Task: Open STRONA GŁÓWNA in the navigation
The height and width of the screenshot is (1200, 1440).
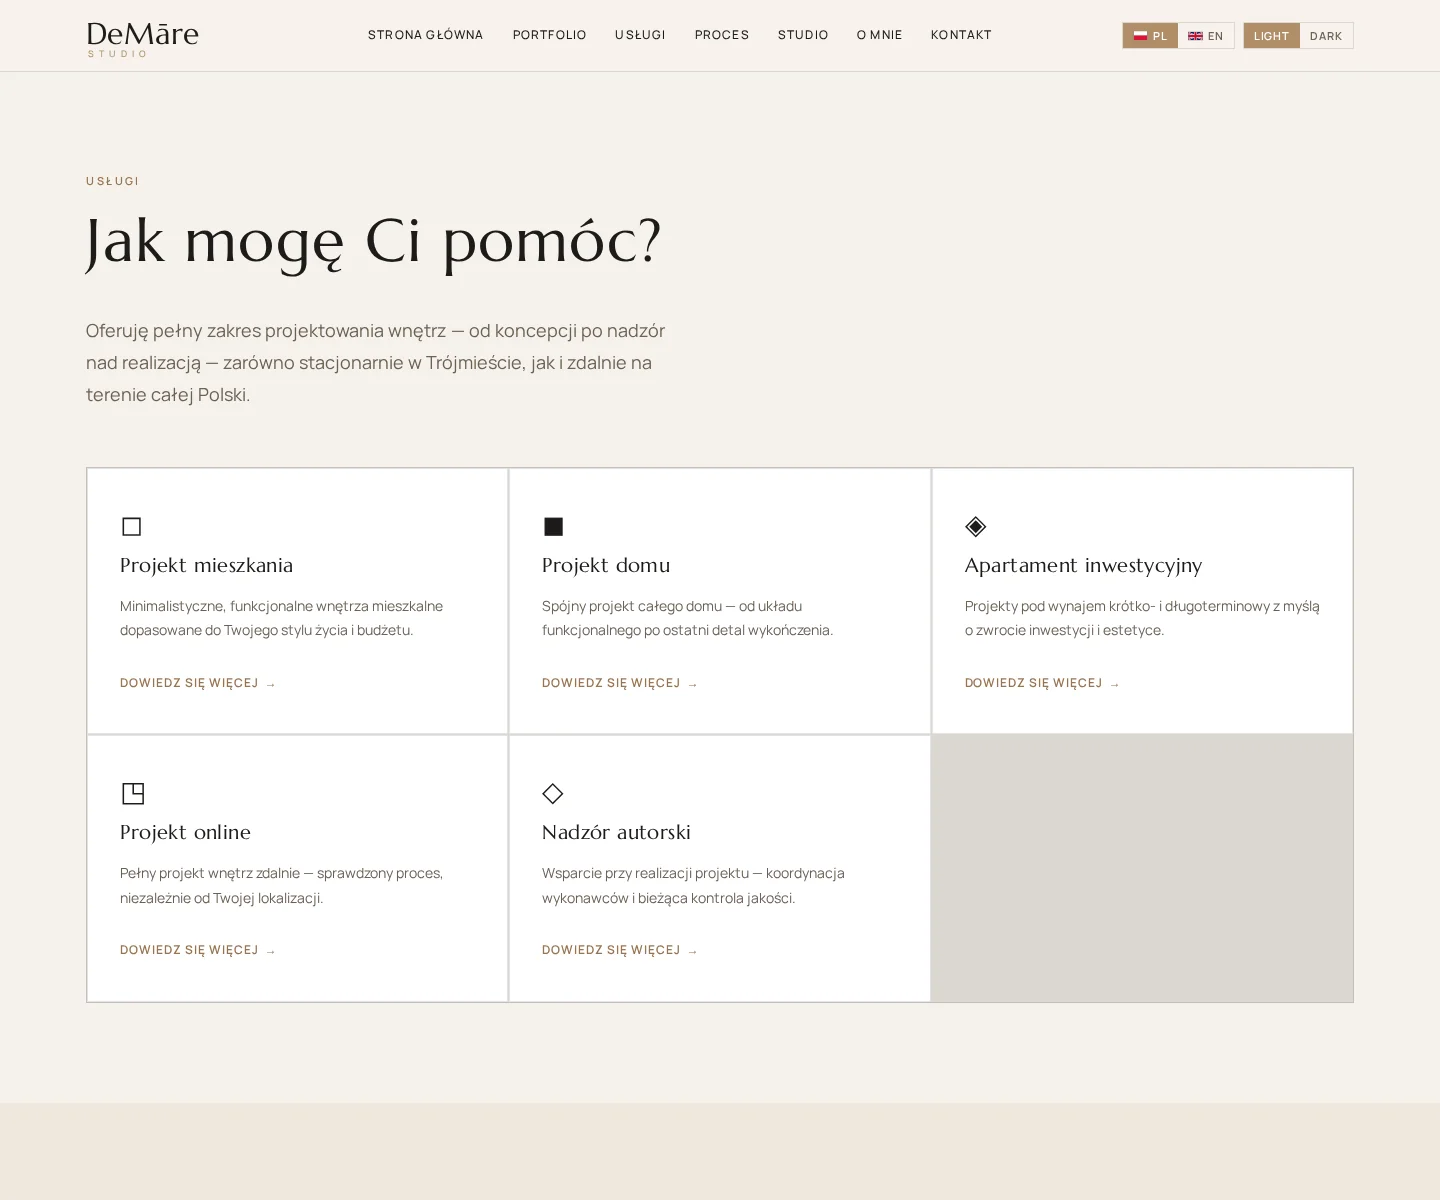Action: pos(425,35)
